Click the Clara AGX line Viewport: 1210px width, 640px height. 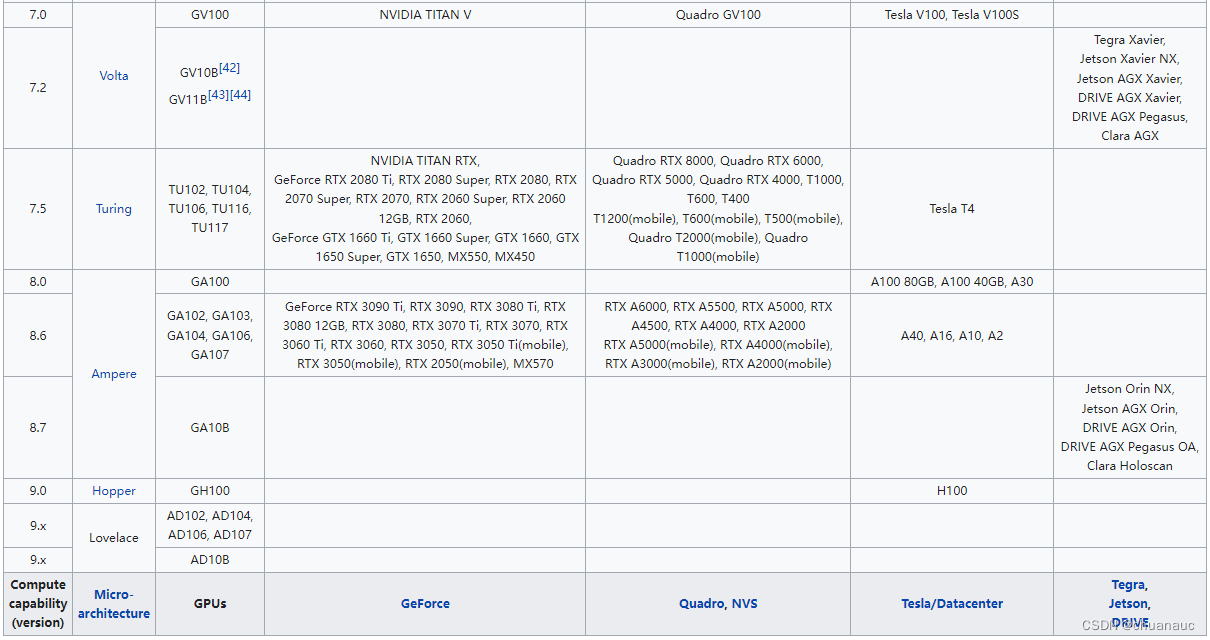1129,136
